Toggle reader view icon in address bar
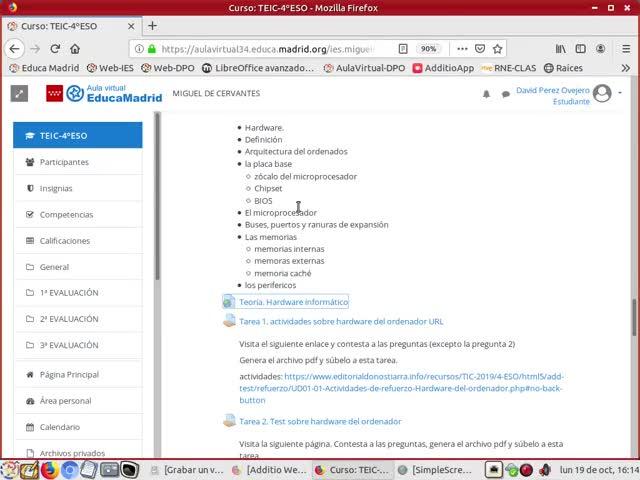This screenshot has height=480, width=640. 403,49
